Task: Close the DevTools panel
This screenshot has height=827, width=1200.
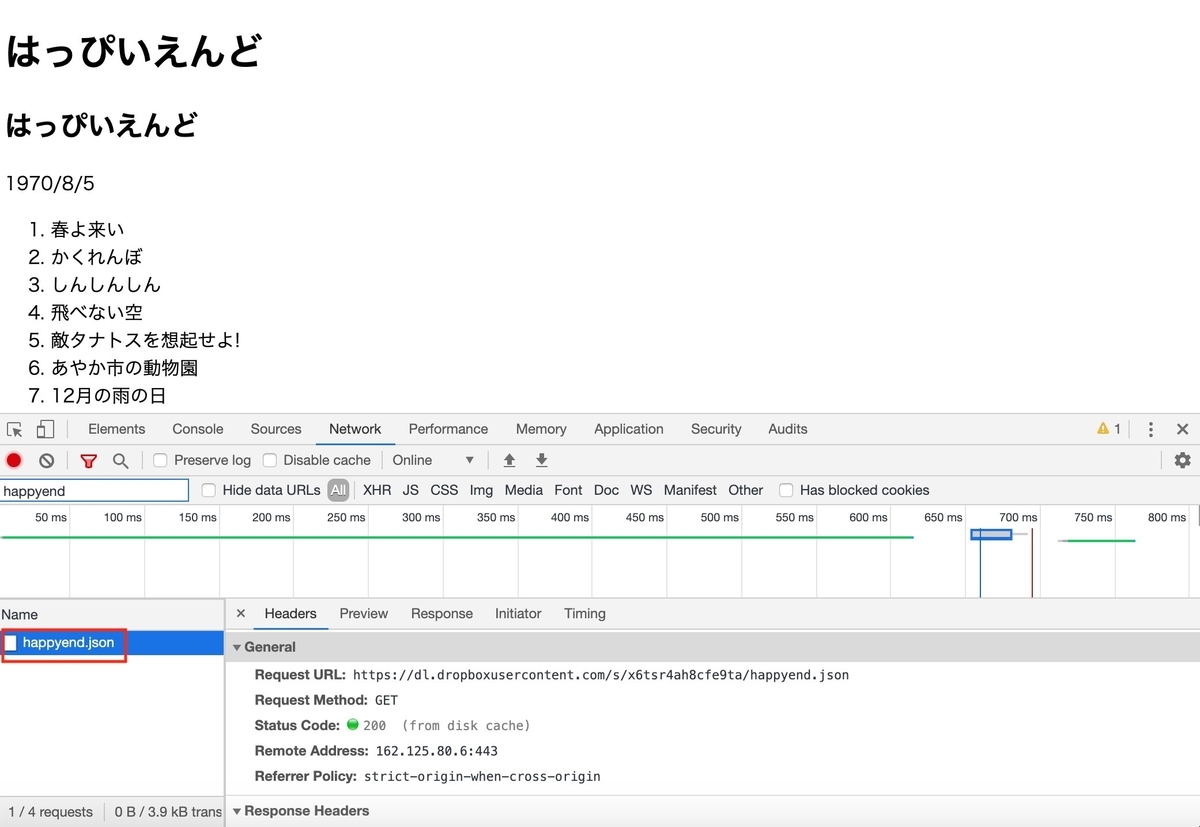Action: pyautogui.click(x=1182, y=429)
